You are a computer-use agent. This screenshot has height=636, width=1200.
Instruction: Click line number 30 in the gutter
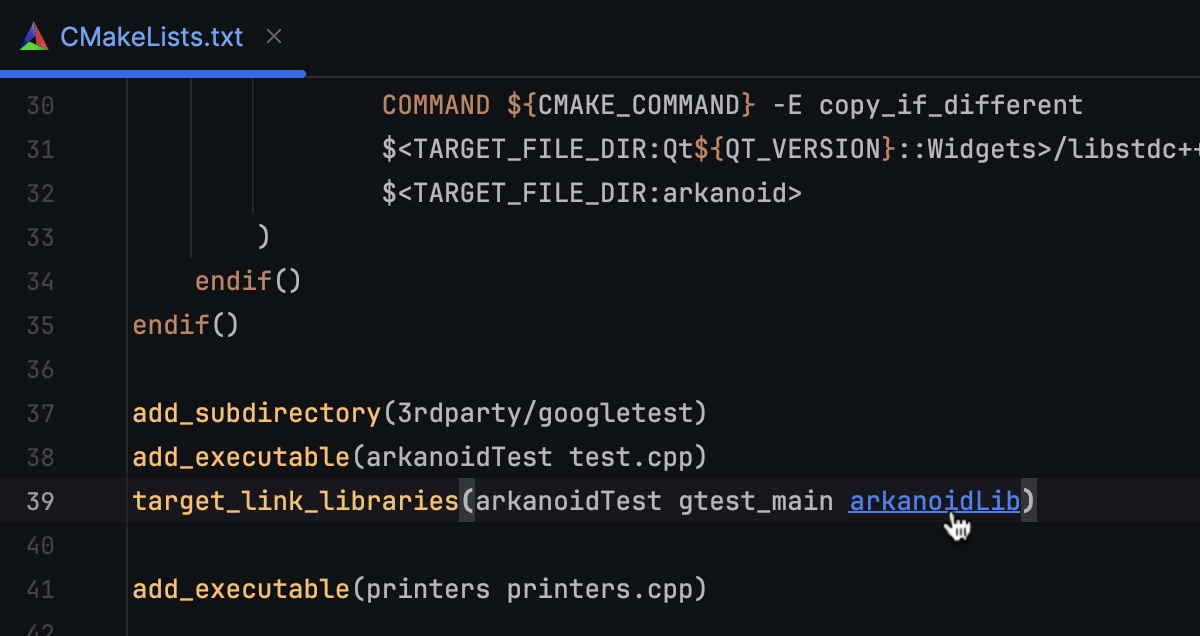tap(40, 105)
